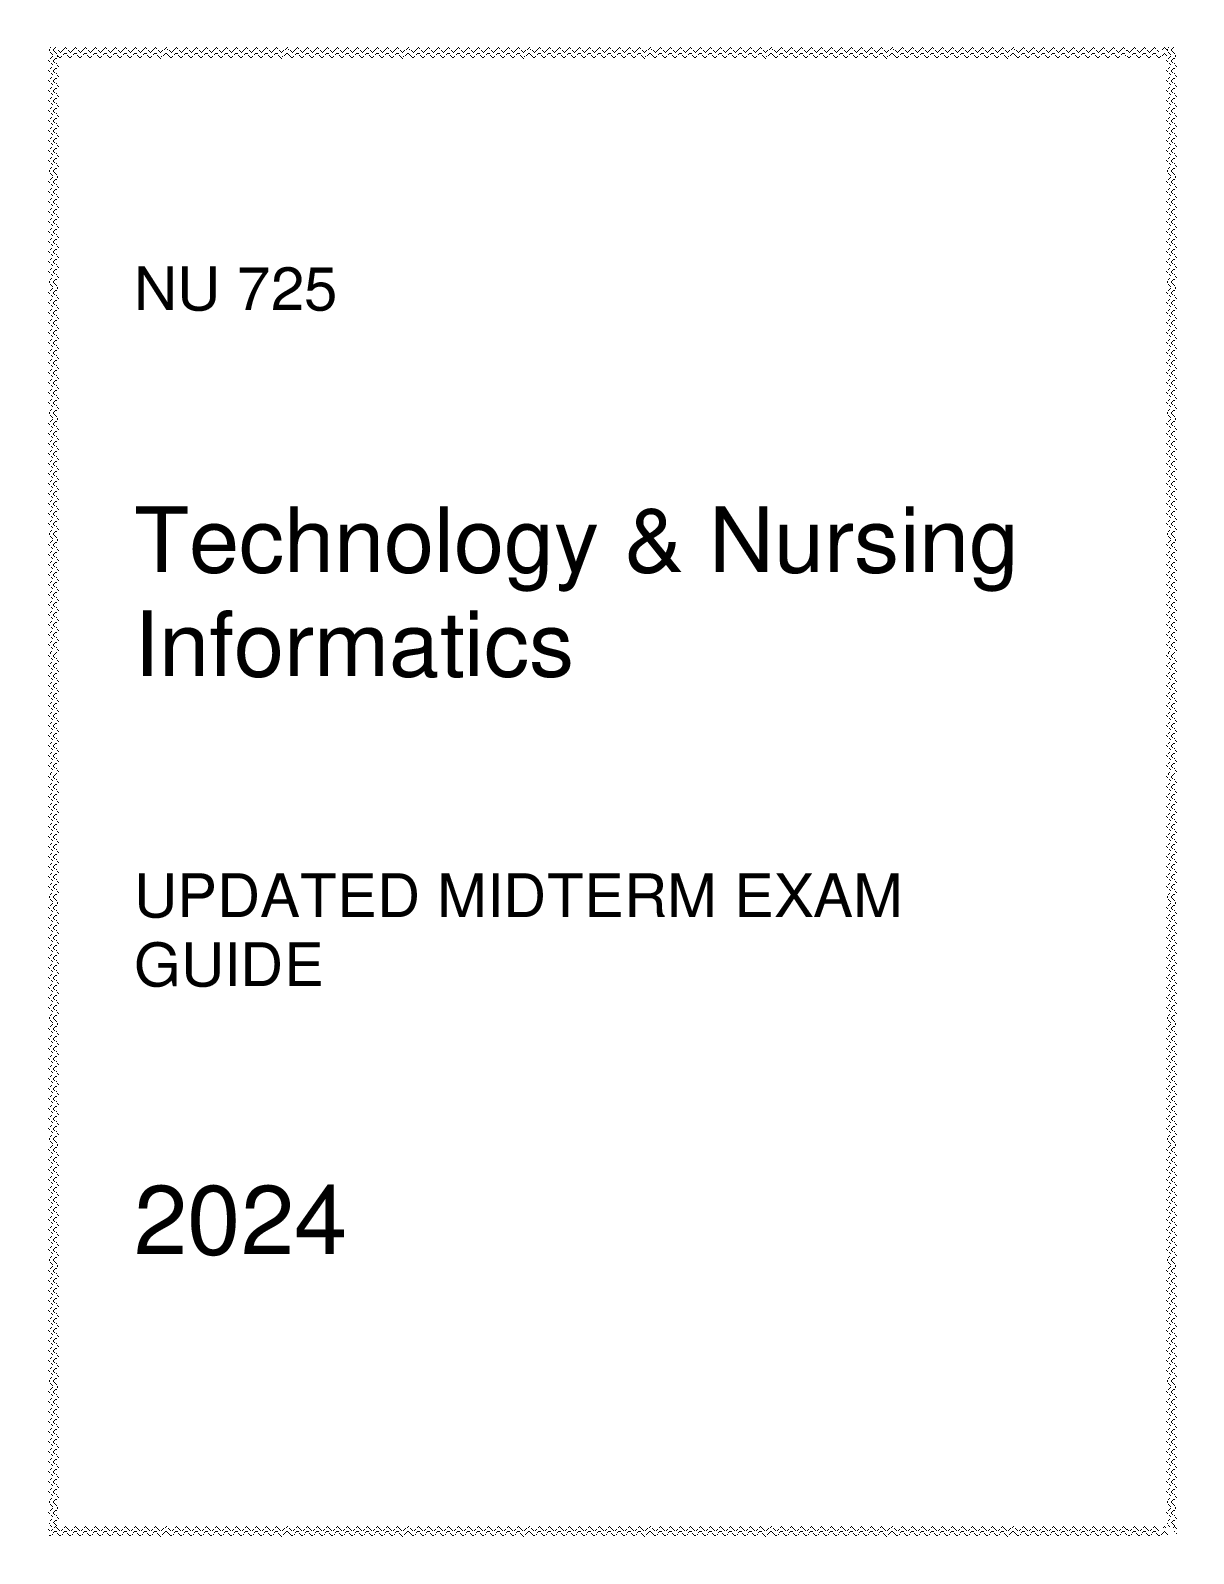Click the top-right corner of the border

click(x=1171, y=50)
